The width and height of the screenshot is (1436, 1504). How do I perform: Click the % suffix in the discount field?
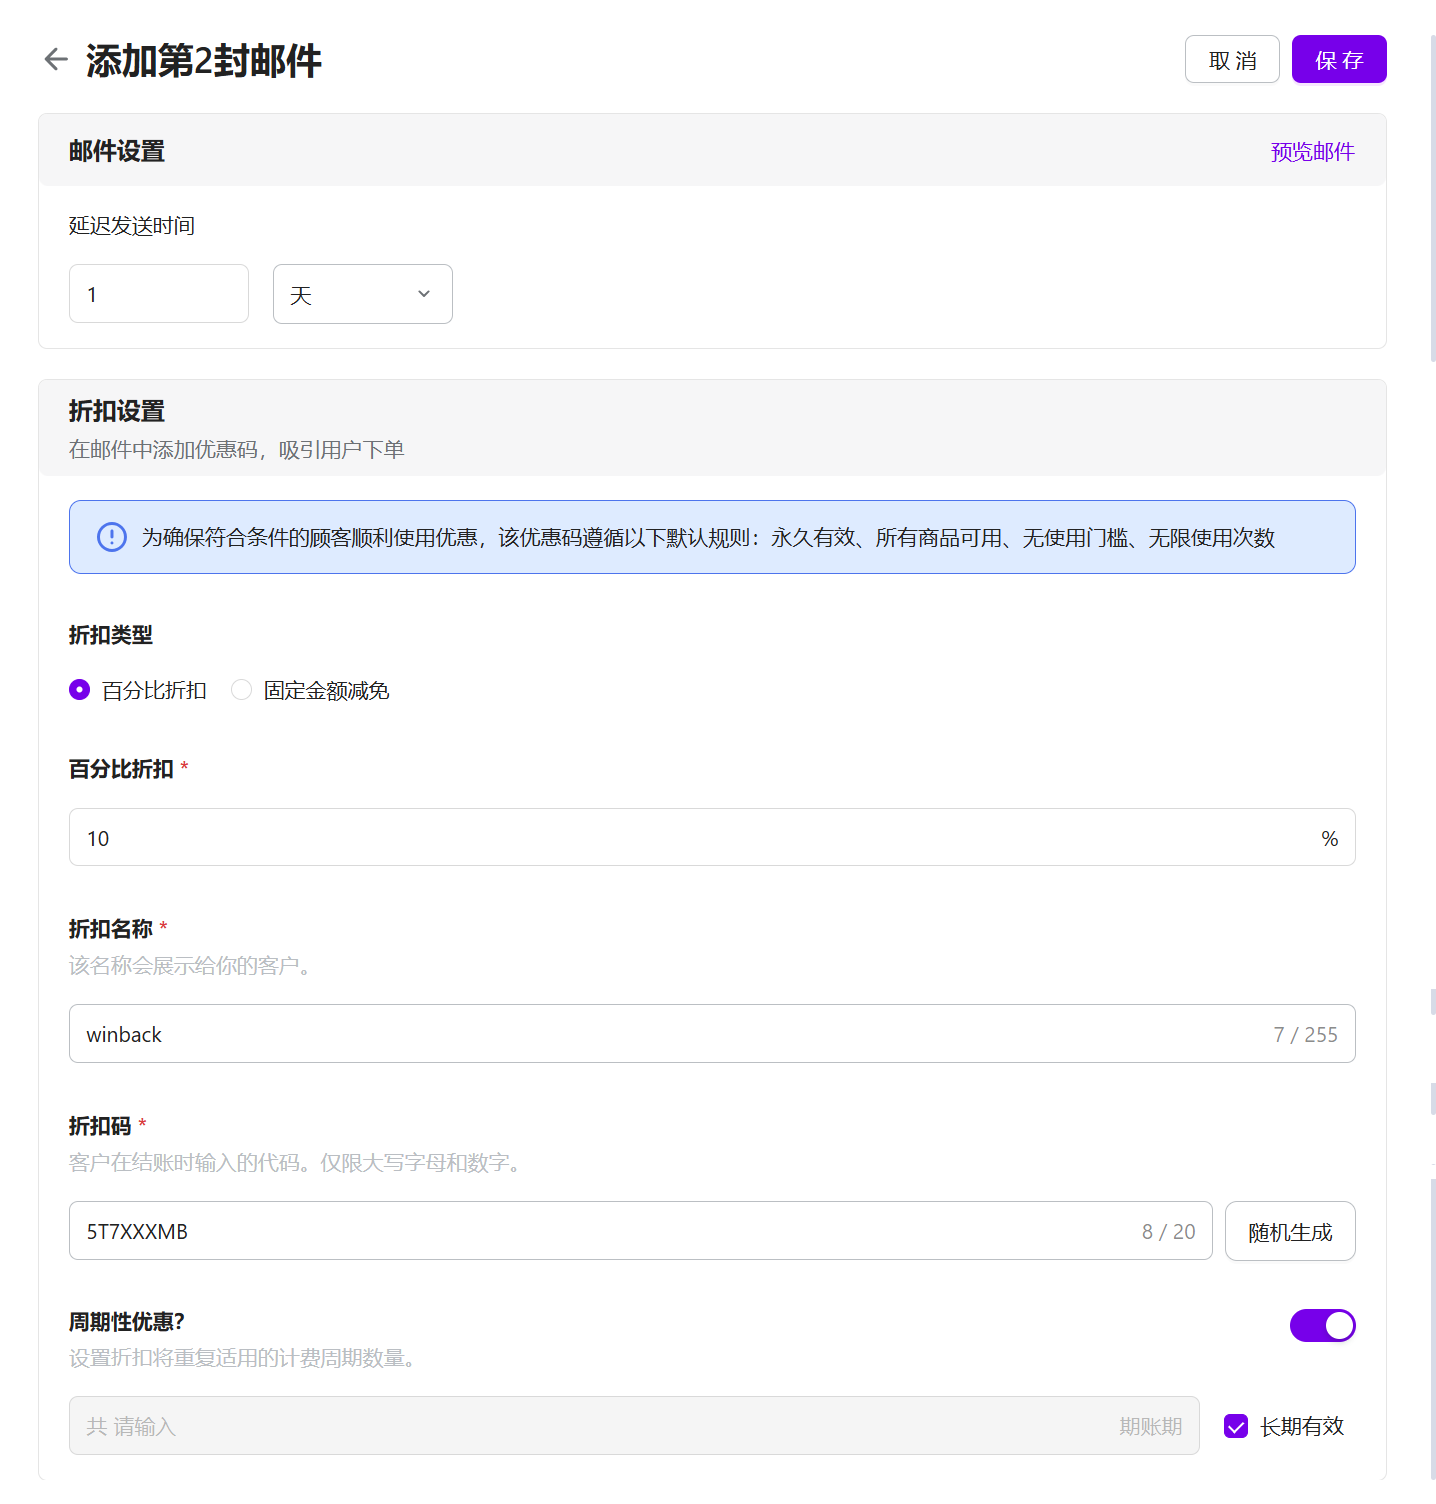click(x=1329, y=838)
